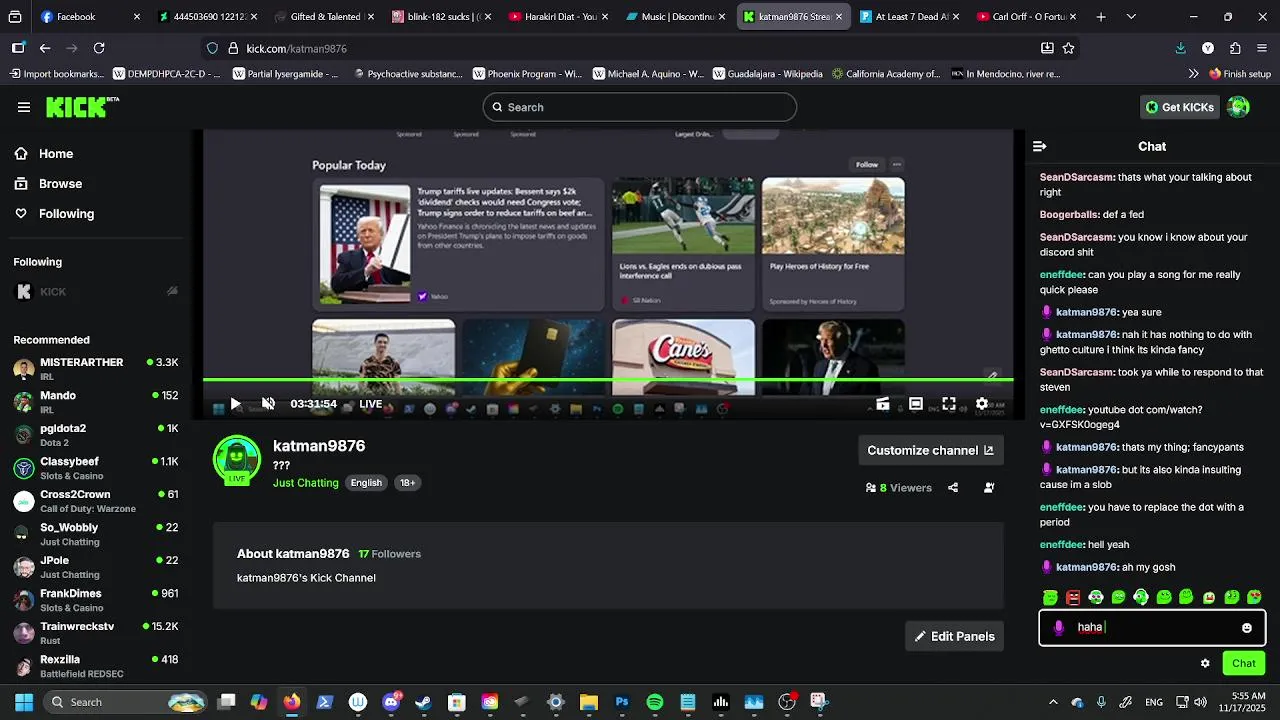
Task: Open player settings gear
Action: (x=982, y=404)
